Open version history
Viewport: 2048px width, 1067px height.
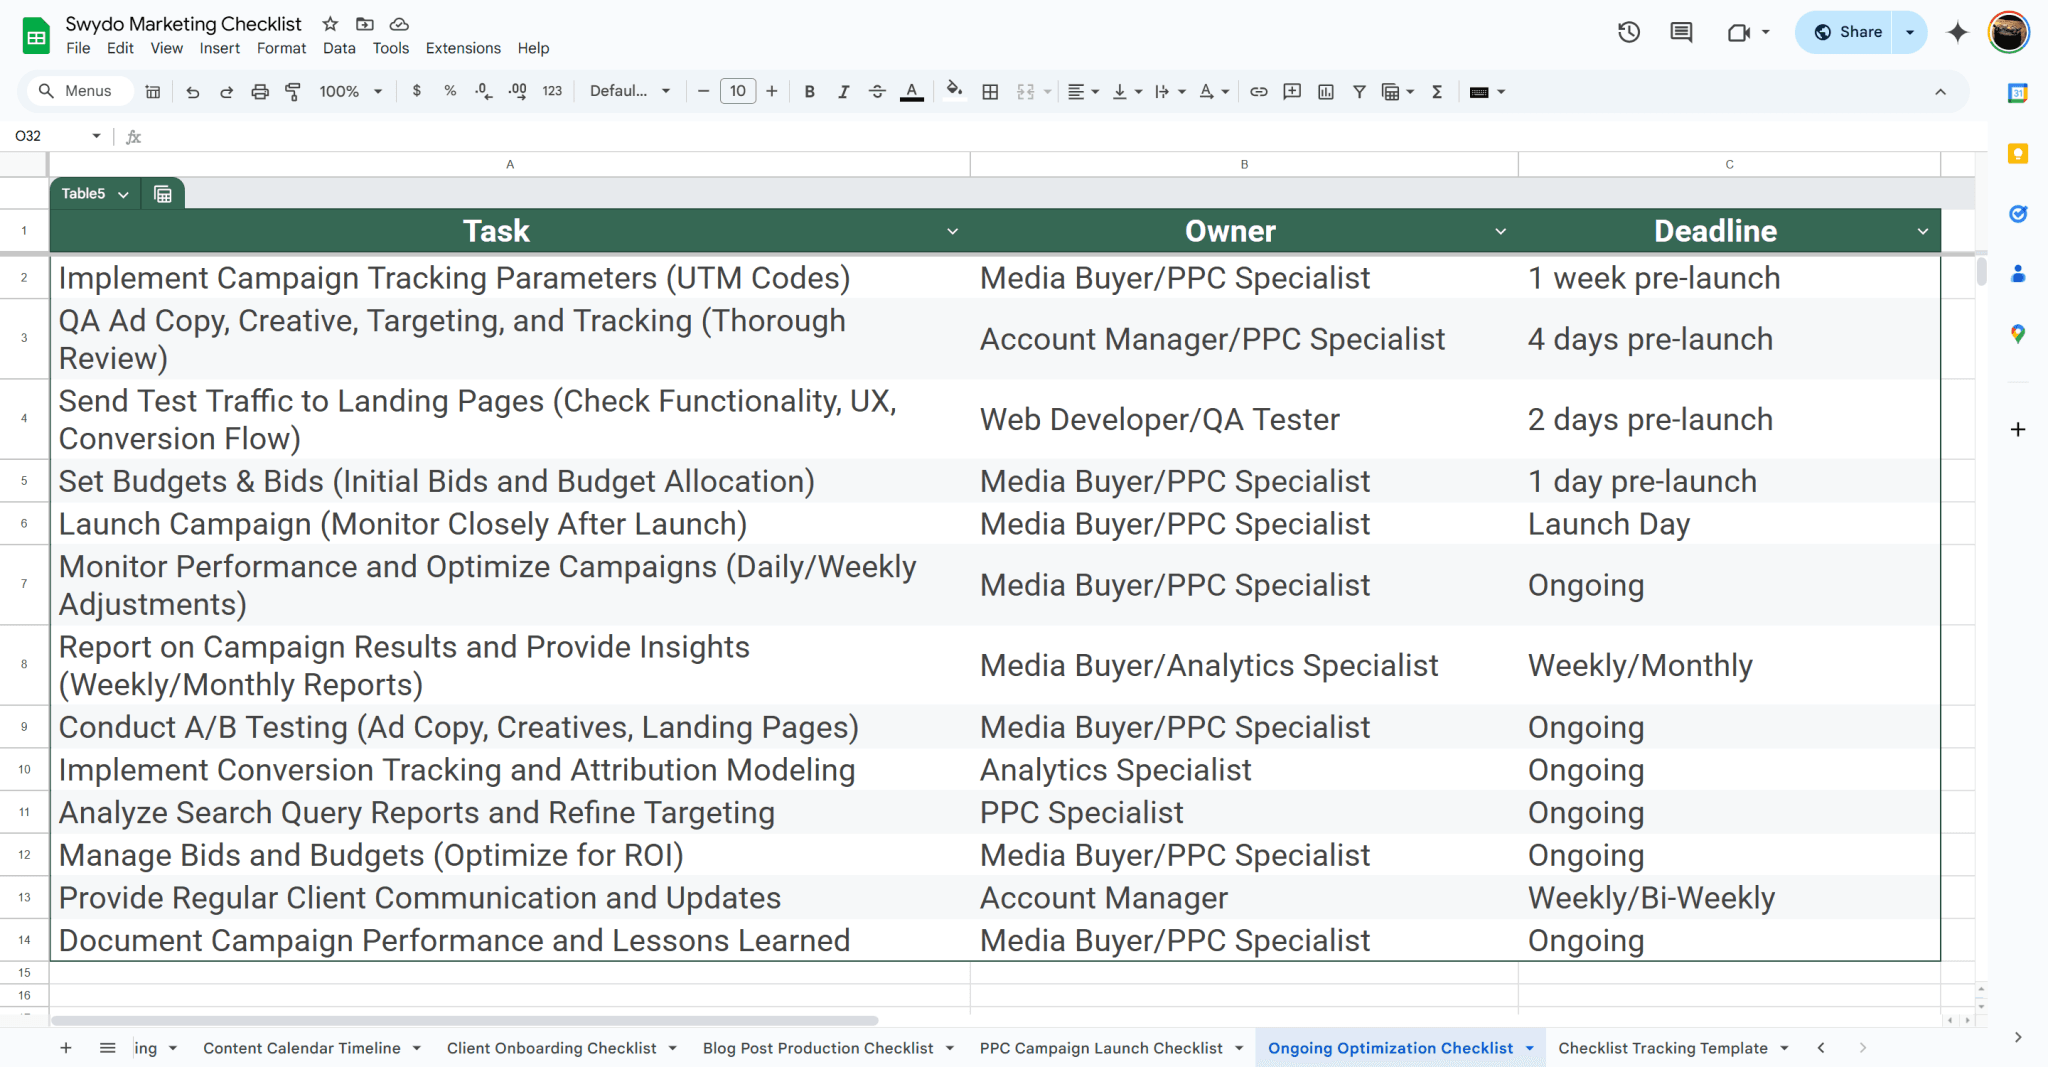(1629, 31)
